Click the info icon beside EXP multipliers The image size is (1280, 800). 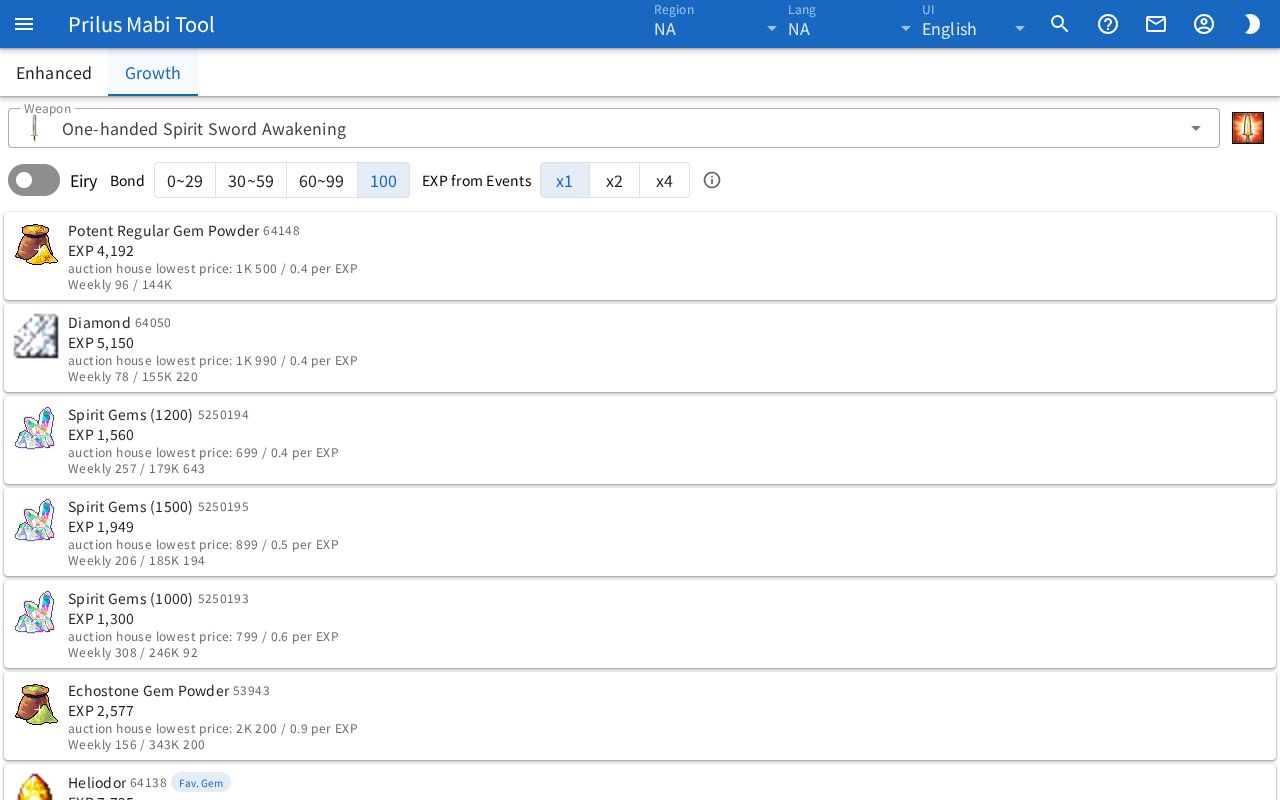click(x=712, y=180)
